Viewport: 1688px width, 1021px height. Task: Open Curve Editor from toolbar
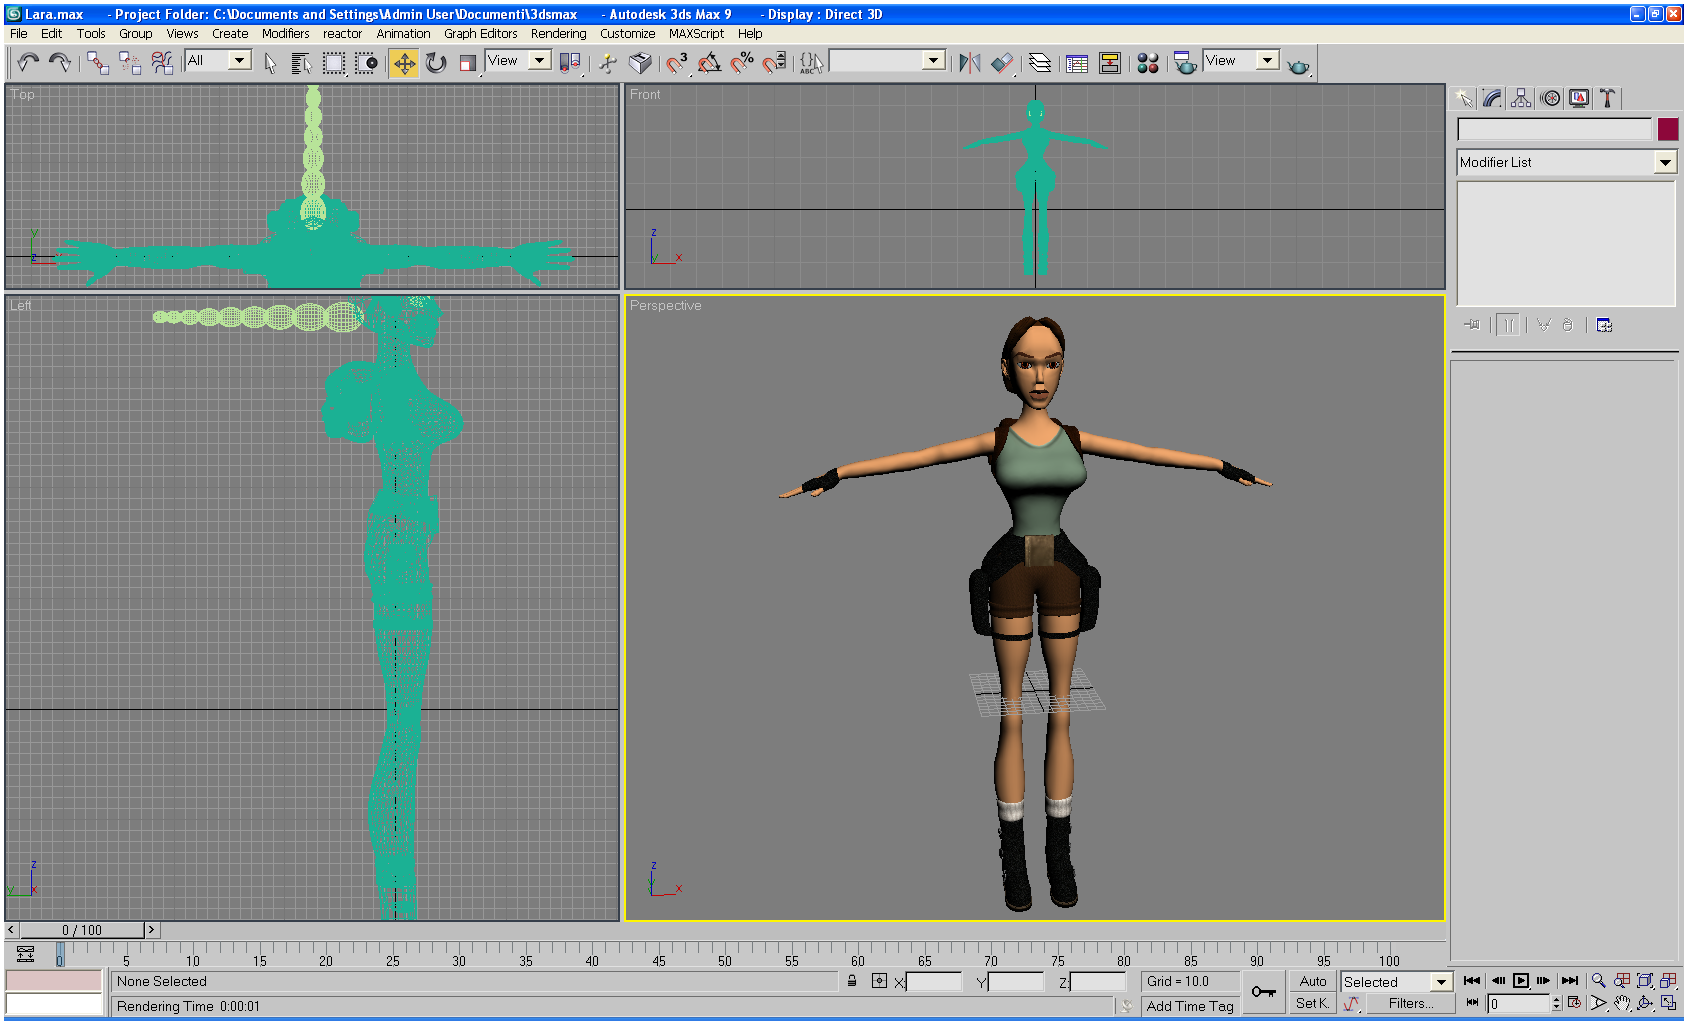point(1077,63)
